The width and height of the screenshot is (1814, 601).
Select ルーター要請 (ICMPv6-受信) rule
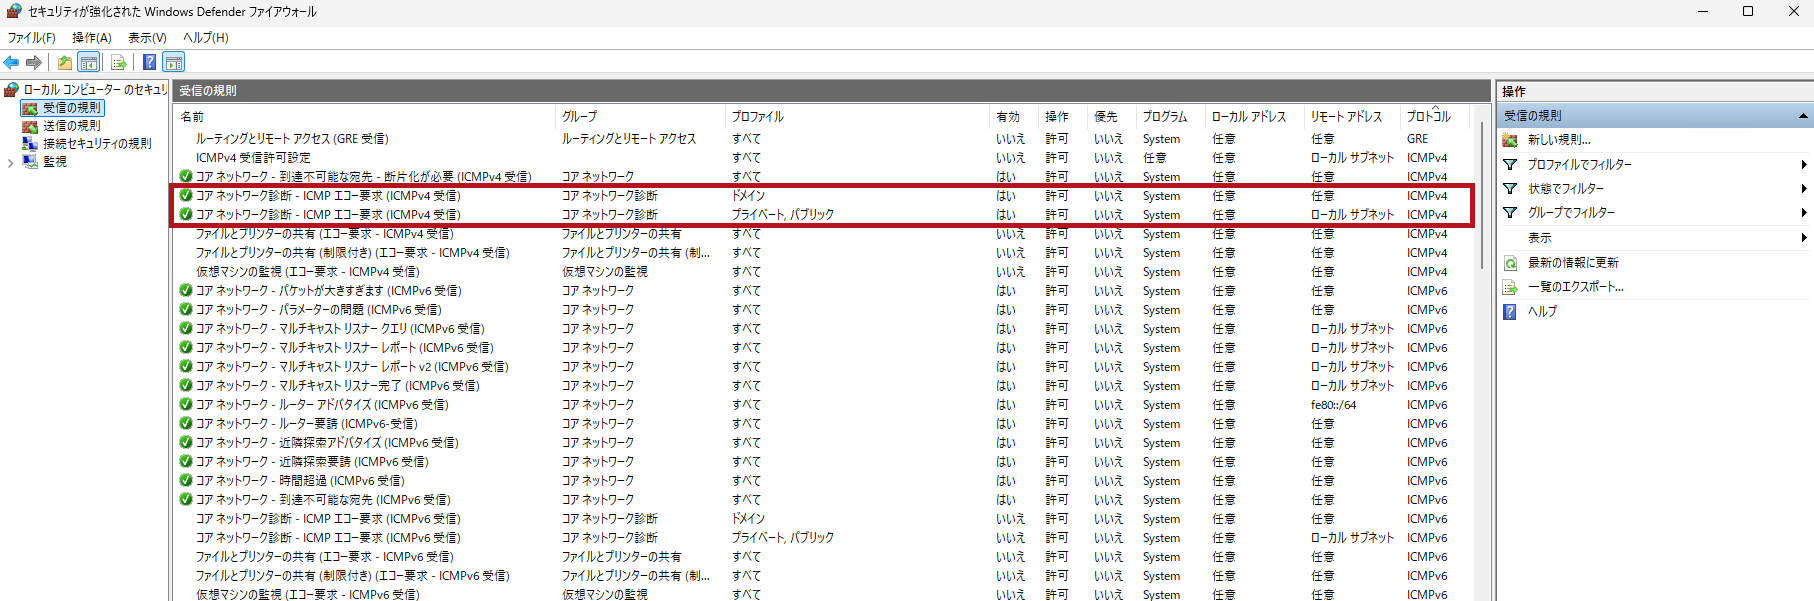306,424
